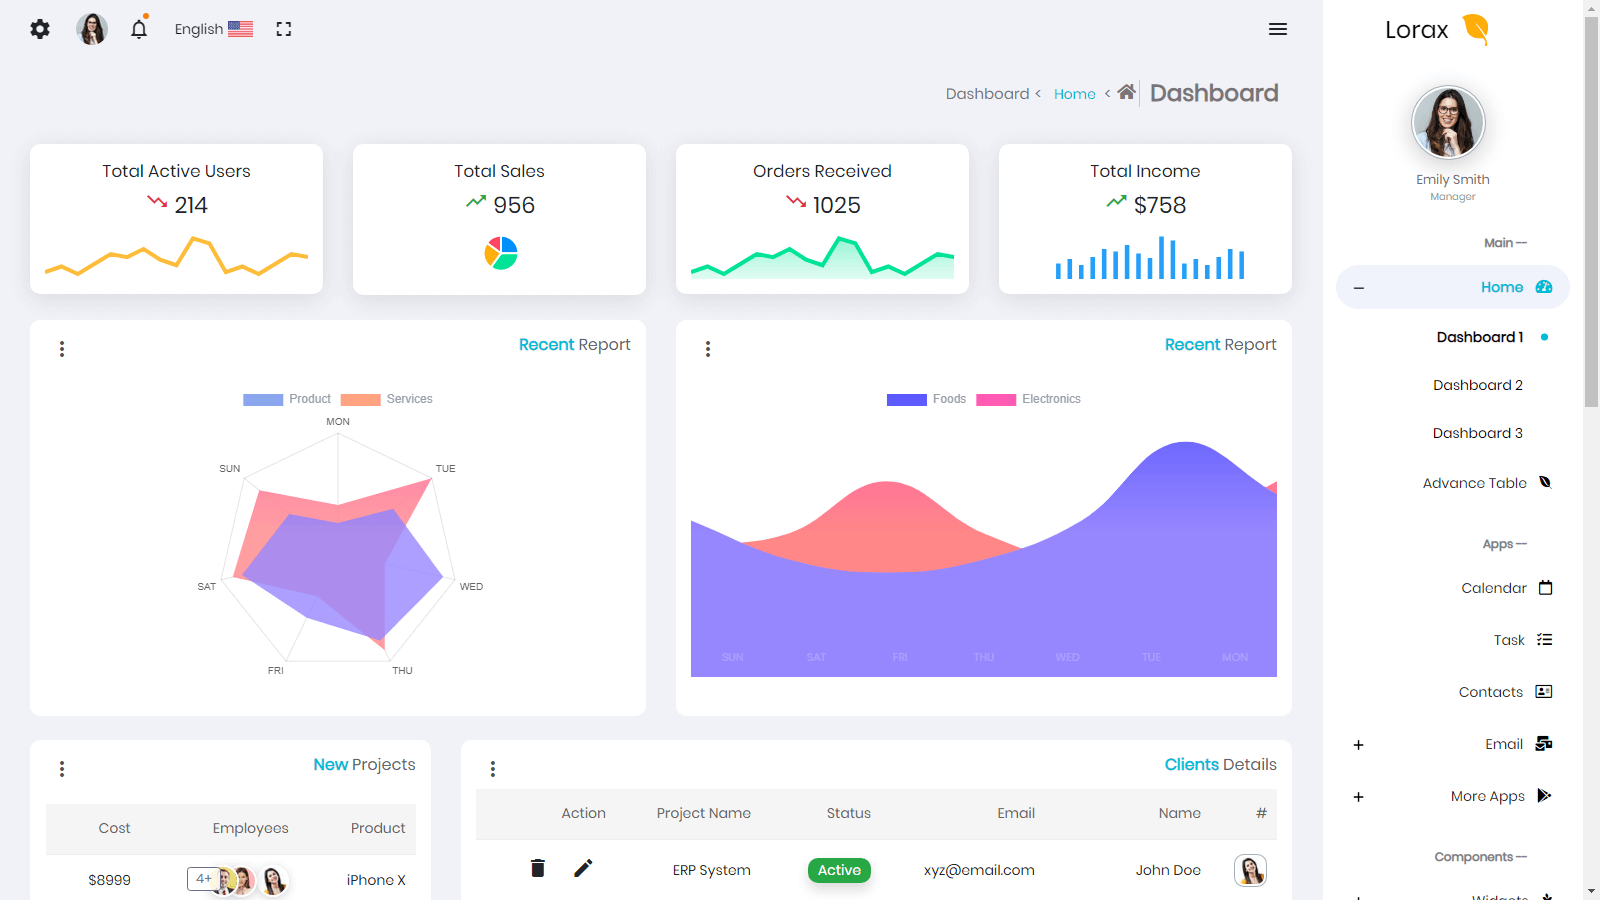
Task: Enter fullscreen mode via the expand icon
Action: 283,29
